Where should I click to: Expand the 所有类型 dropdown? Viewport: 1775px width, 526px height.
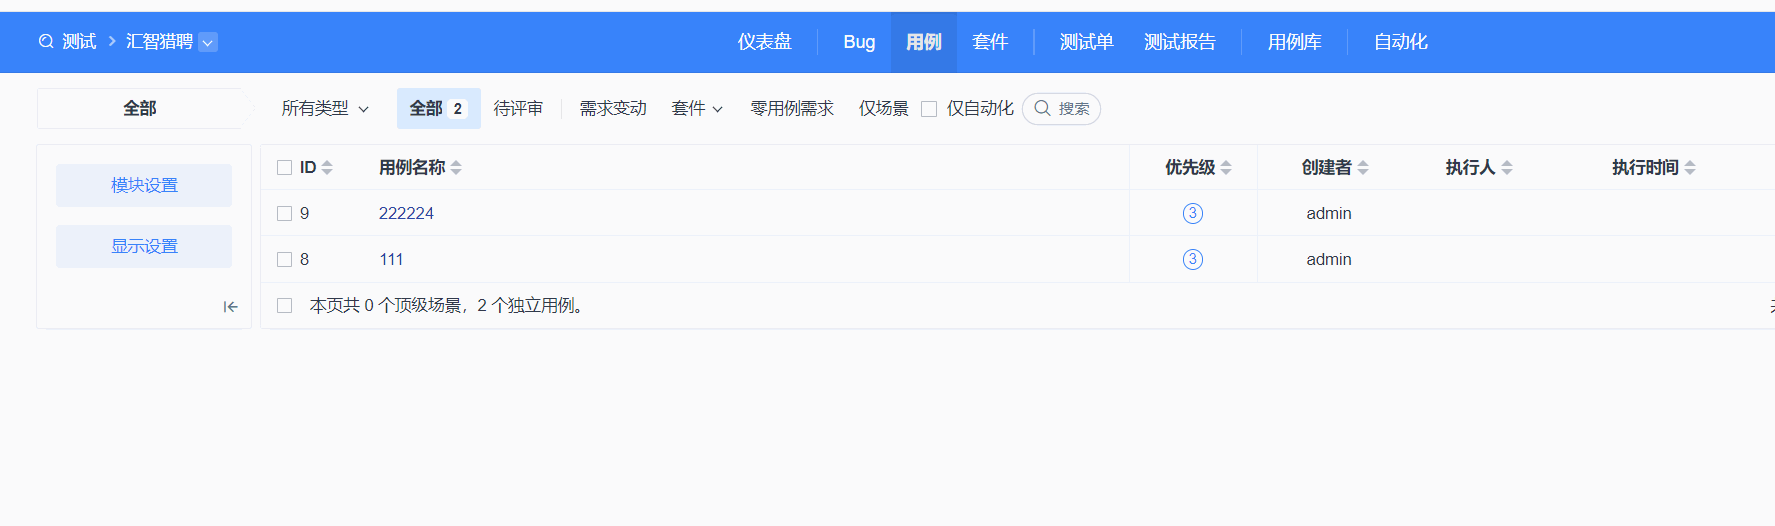[x=325, y=108]
